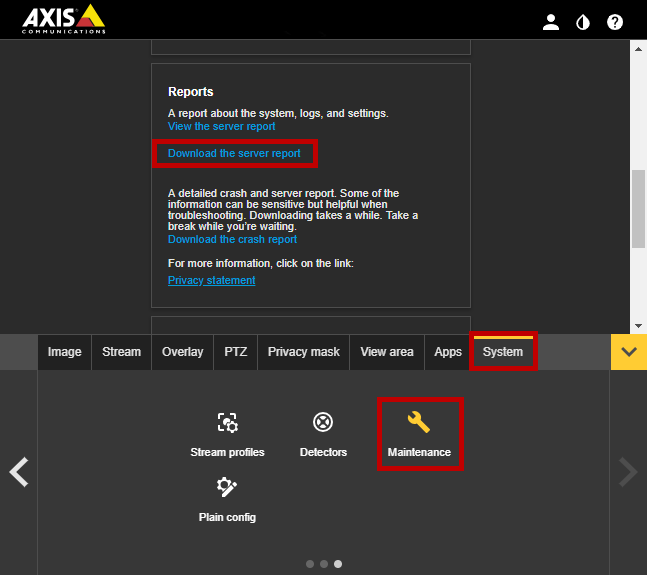Select the first page indicator dot
Image resolution: width=647 pixels, height=575 pixels.
pyautogui.click(x=310, y=564)
